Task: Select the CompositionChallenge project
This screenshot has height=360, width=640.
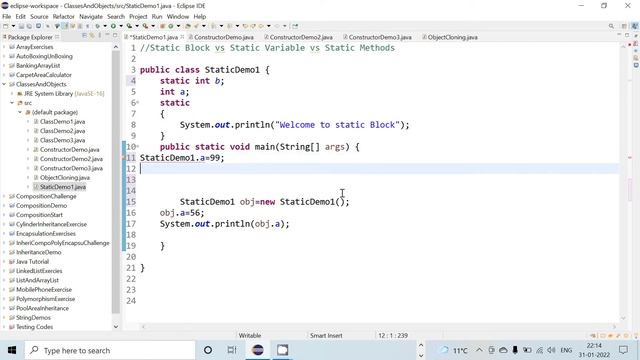Action: pos(46,196)
